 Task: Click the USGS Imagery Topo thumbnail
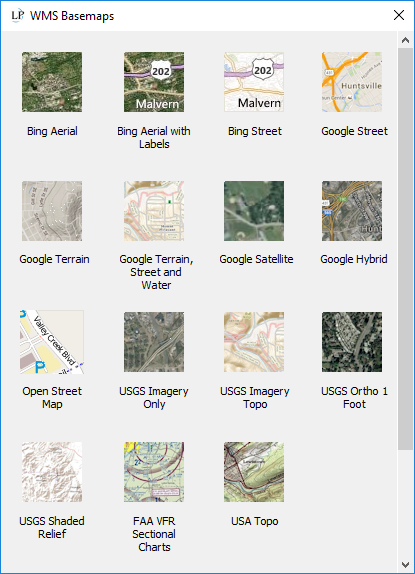tap(254, 342)
